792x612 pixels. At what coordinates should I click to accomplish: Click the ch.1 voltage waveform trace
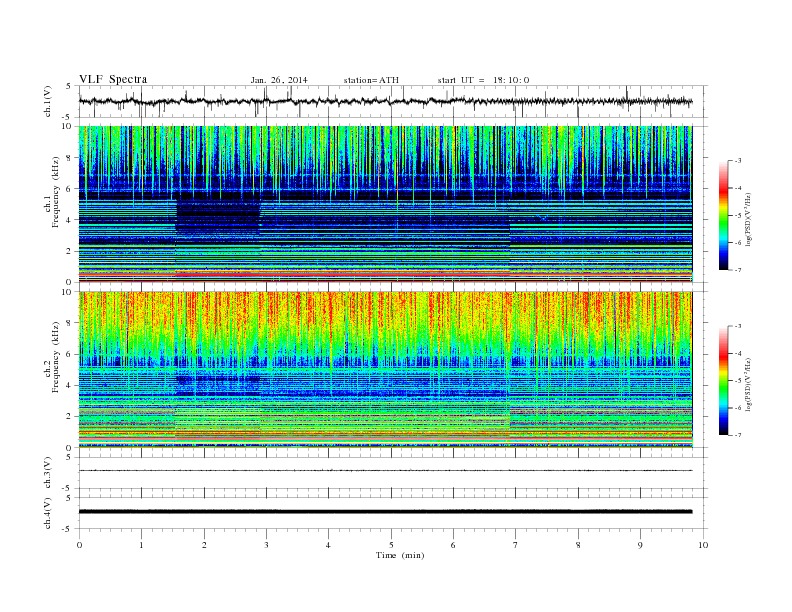[x=385, y=101]
